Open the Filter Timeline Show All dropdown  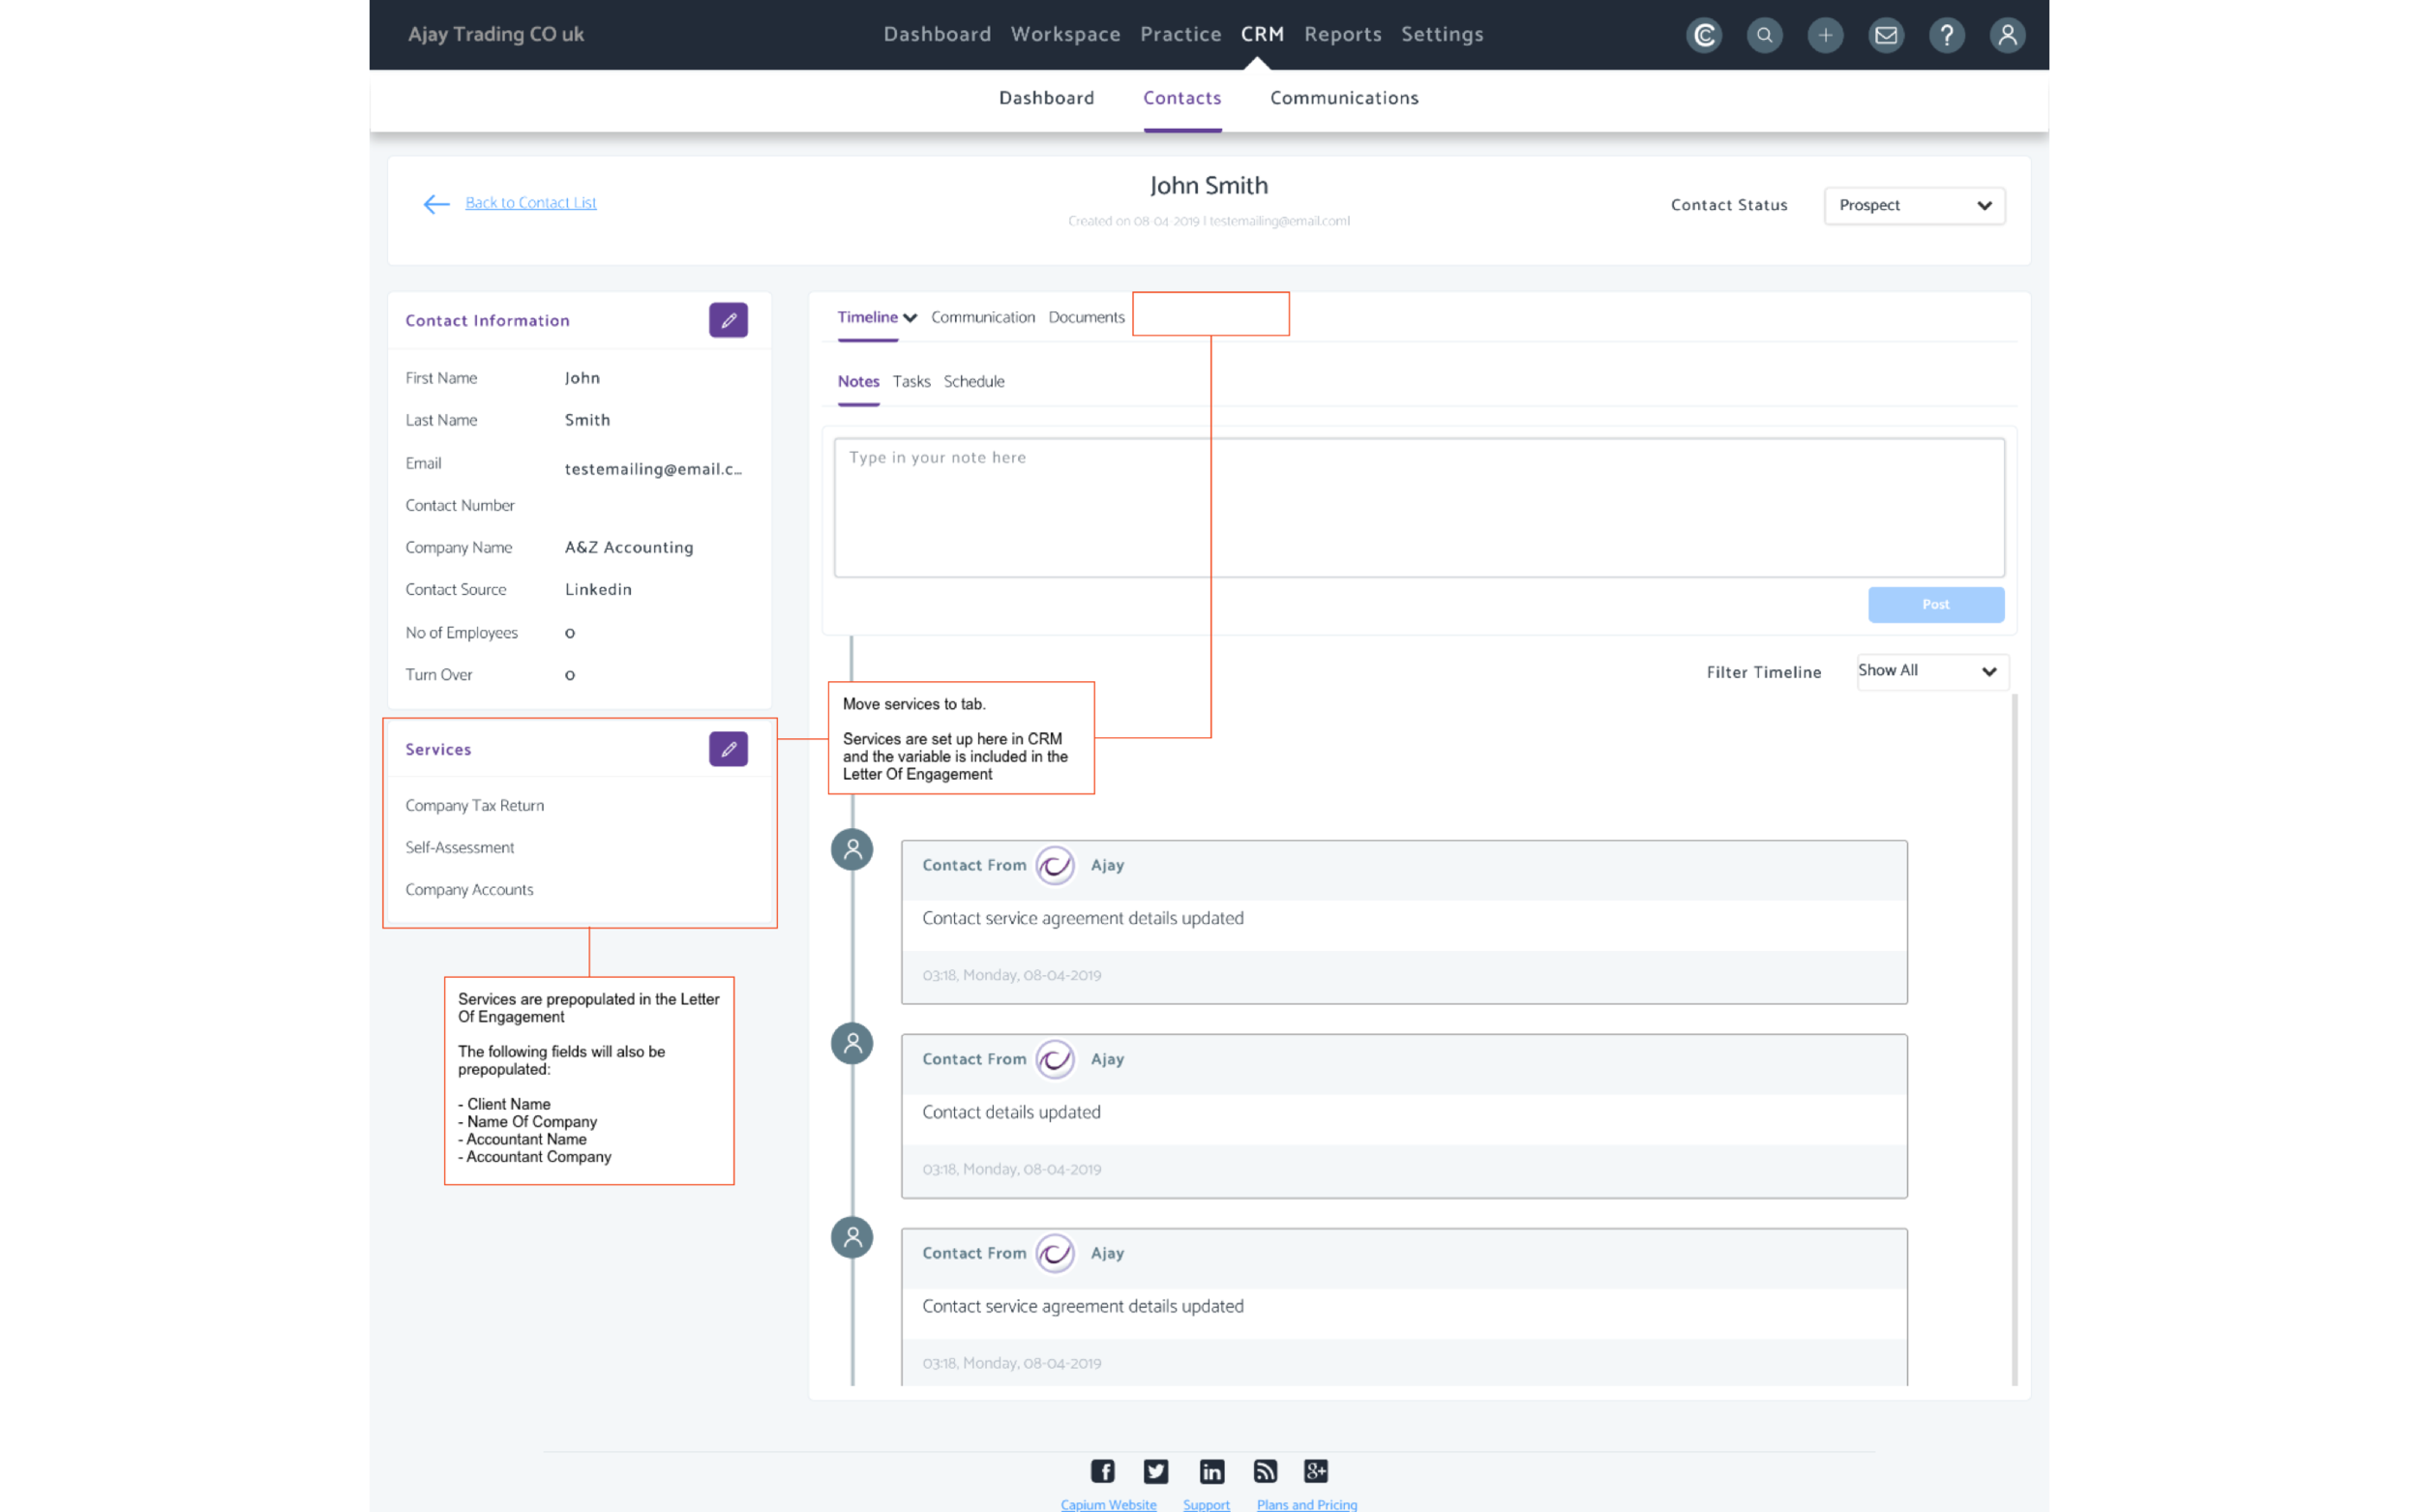coord(1931,671)
